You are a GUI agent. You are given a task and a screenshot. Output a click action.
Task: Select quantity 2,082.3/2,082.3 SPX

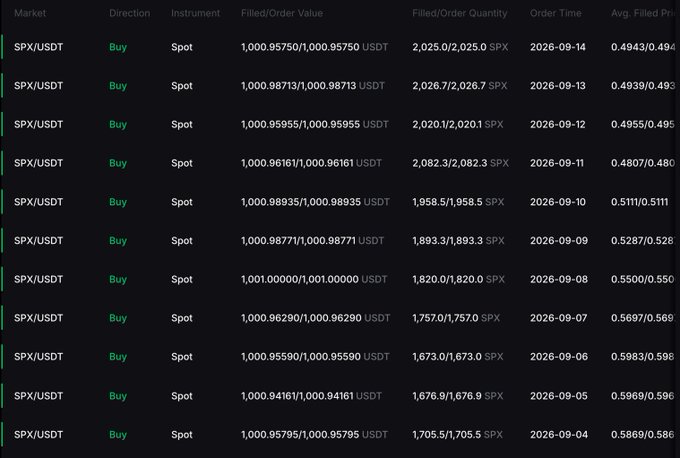[x=460, y=163]
